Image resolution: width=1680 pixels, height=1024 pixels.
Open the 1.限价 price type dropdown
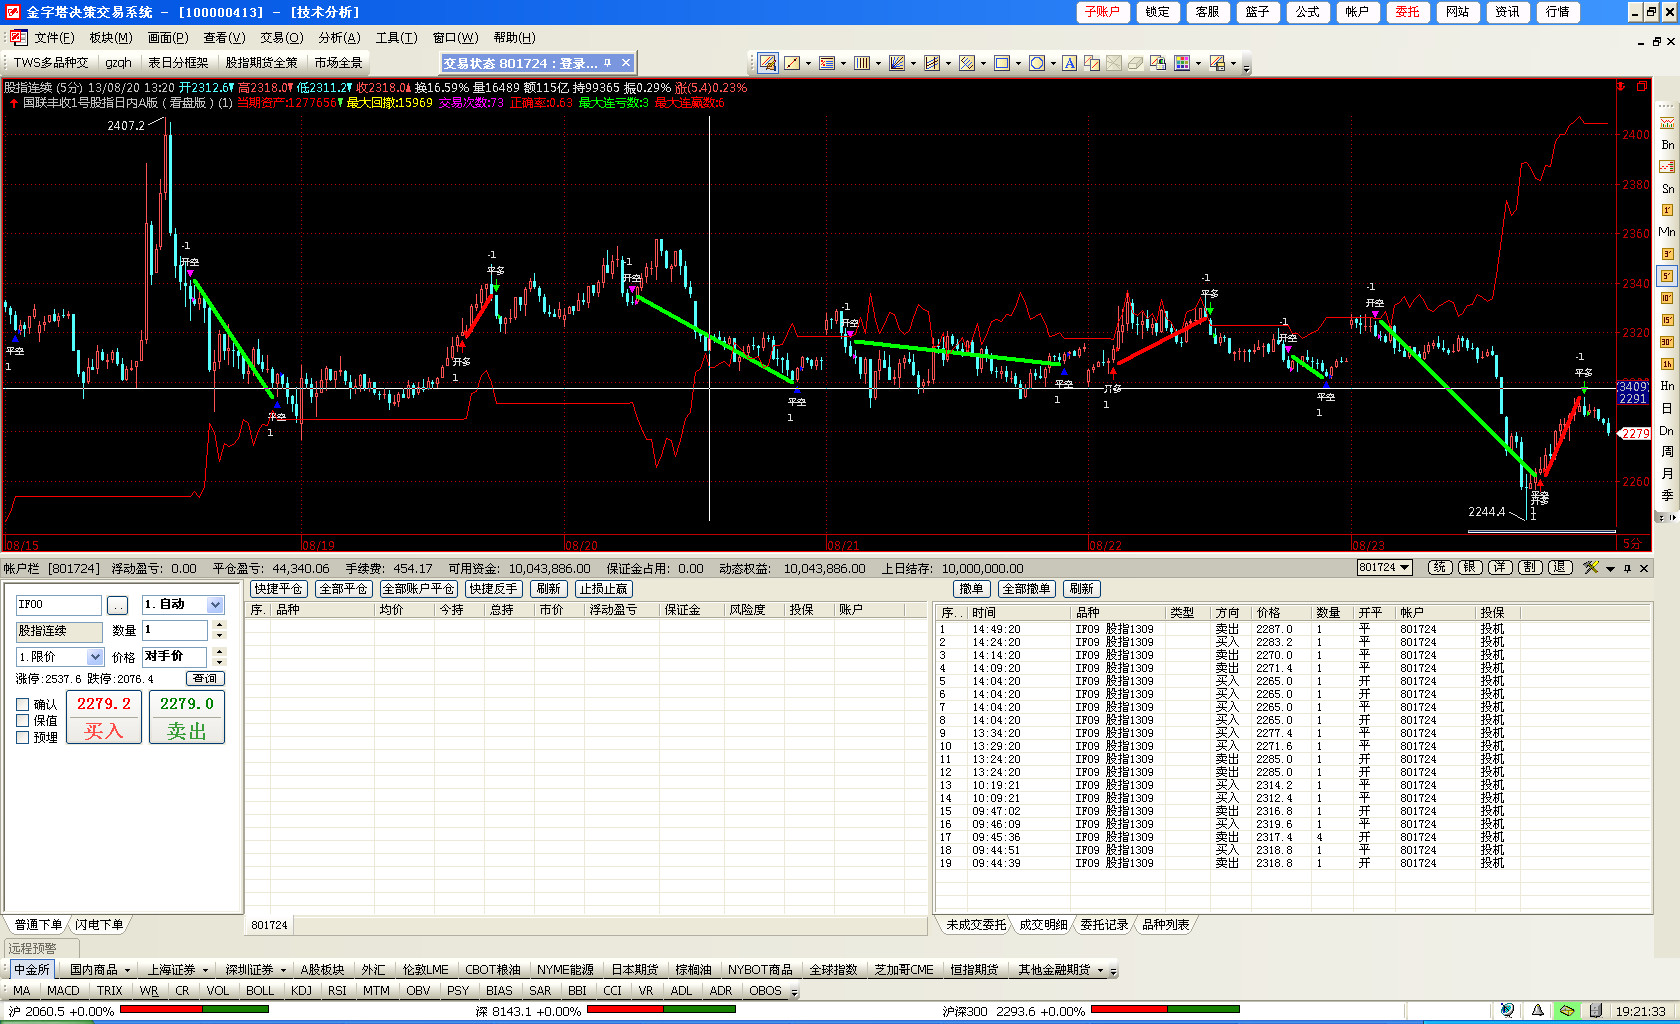[95, 657]
